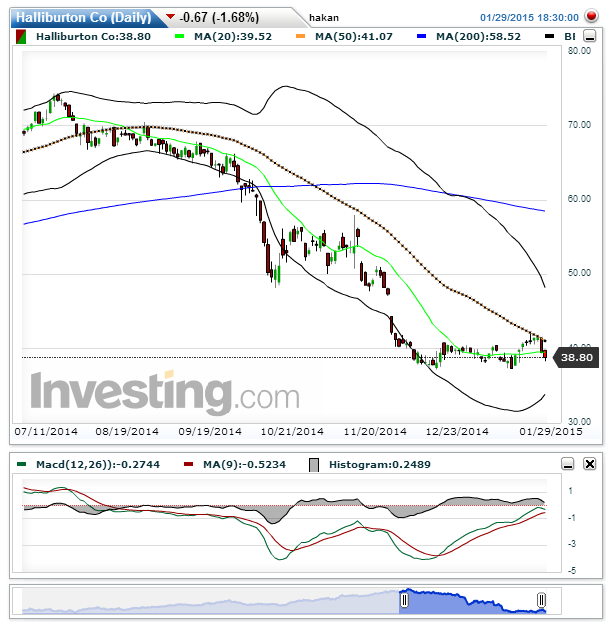This screenshot has width=613, height=627.
Task: Click the 30.00 price axis label
Action: (579, 421)
